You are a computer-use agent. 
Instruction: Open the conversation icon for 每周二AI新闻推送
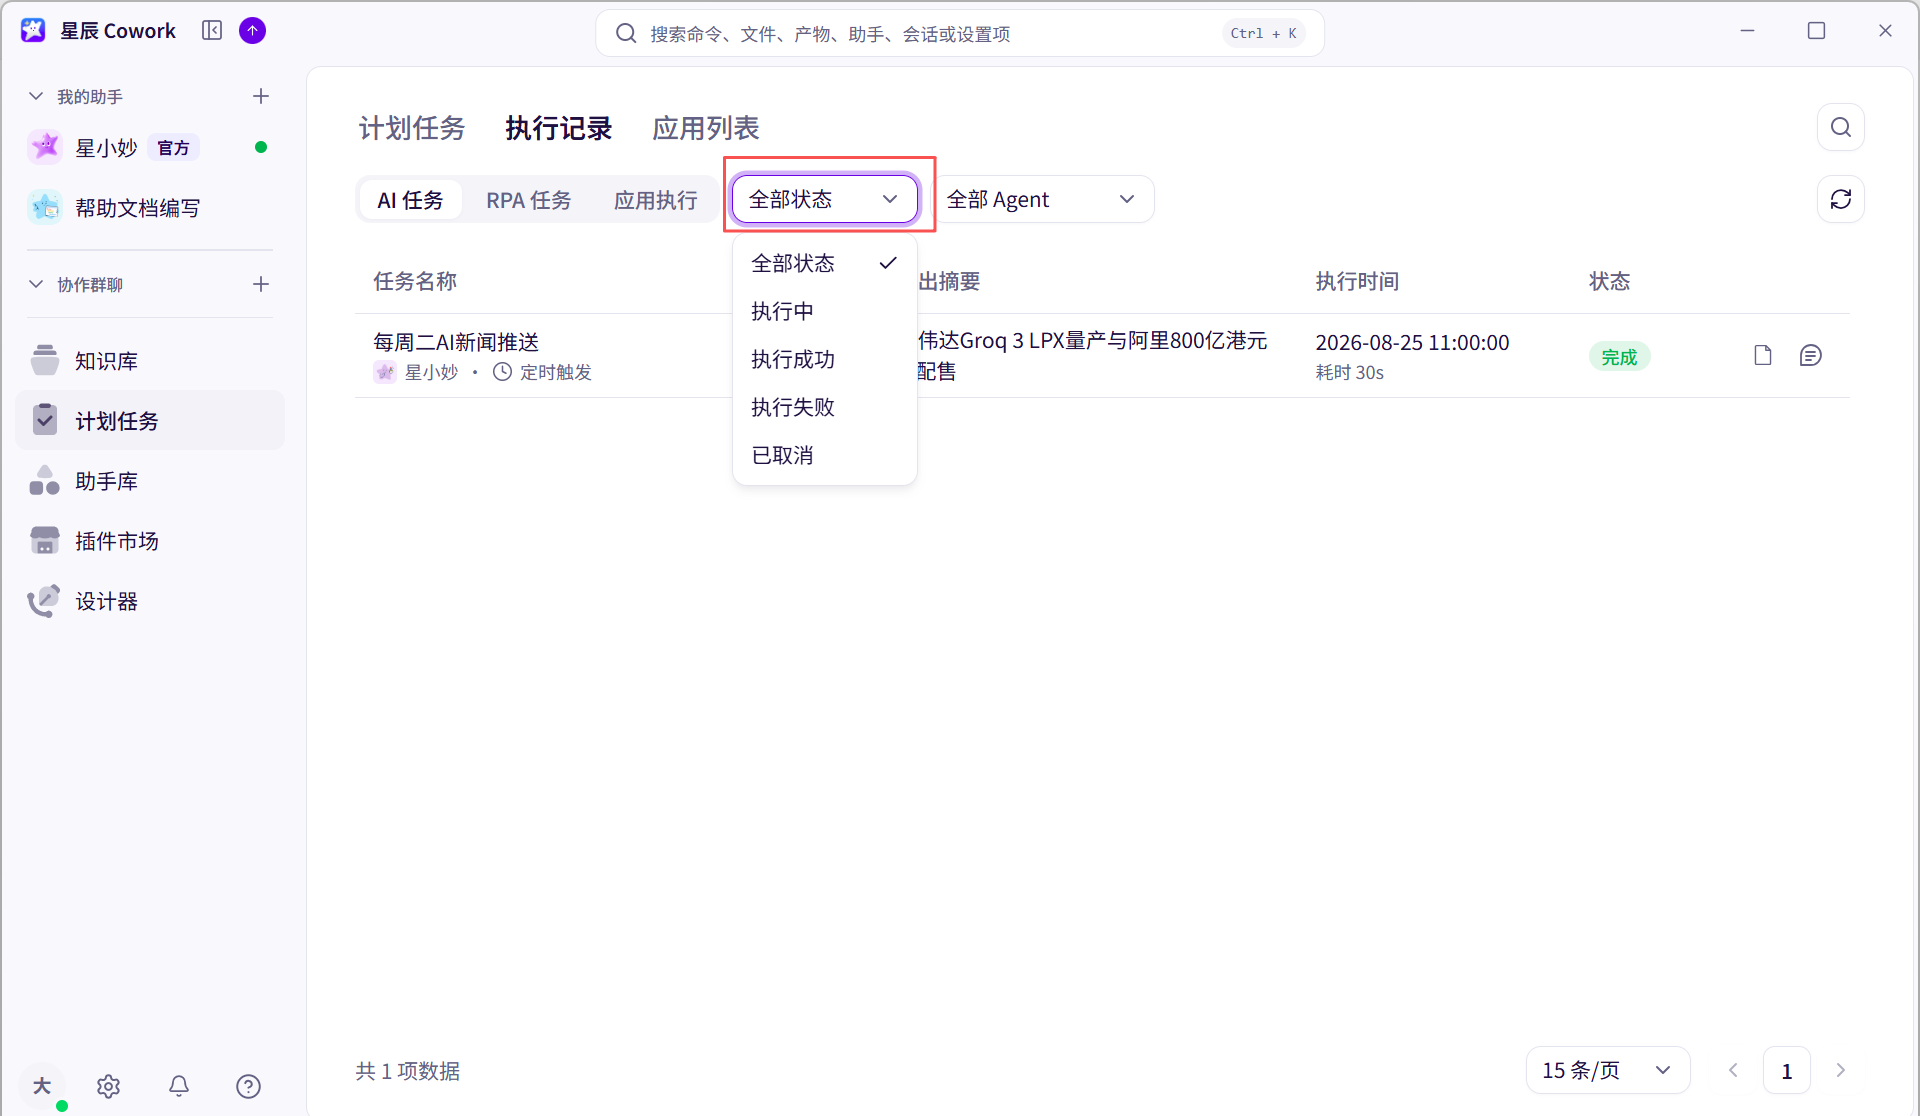pos(1810,356)
